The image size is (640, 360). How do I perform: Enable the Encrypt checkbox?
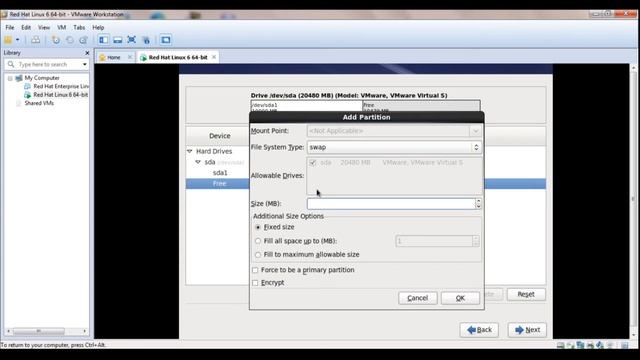(255, 283)
